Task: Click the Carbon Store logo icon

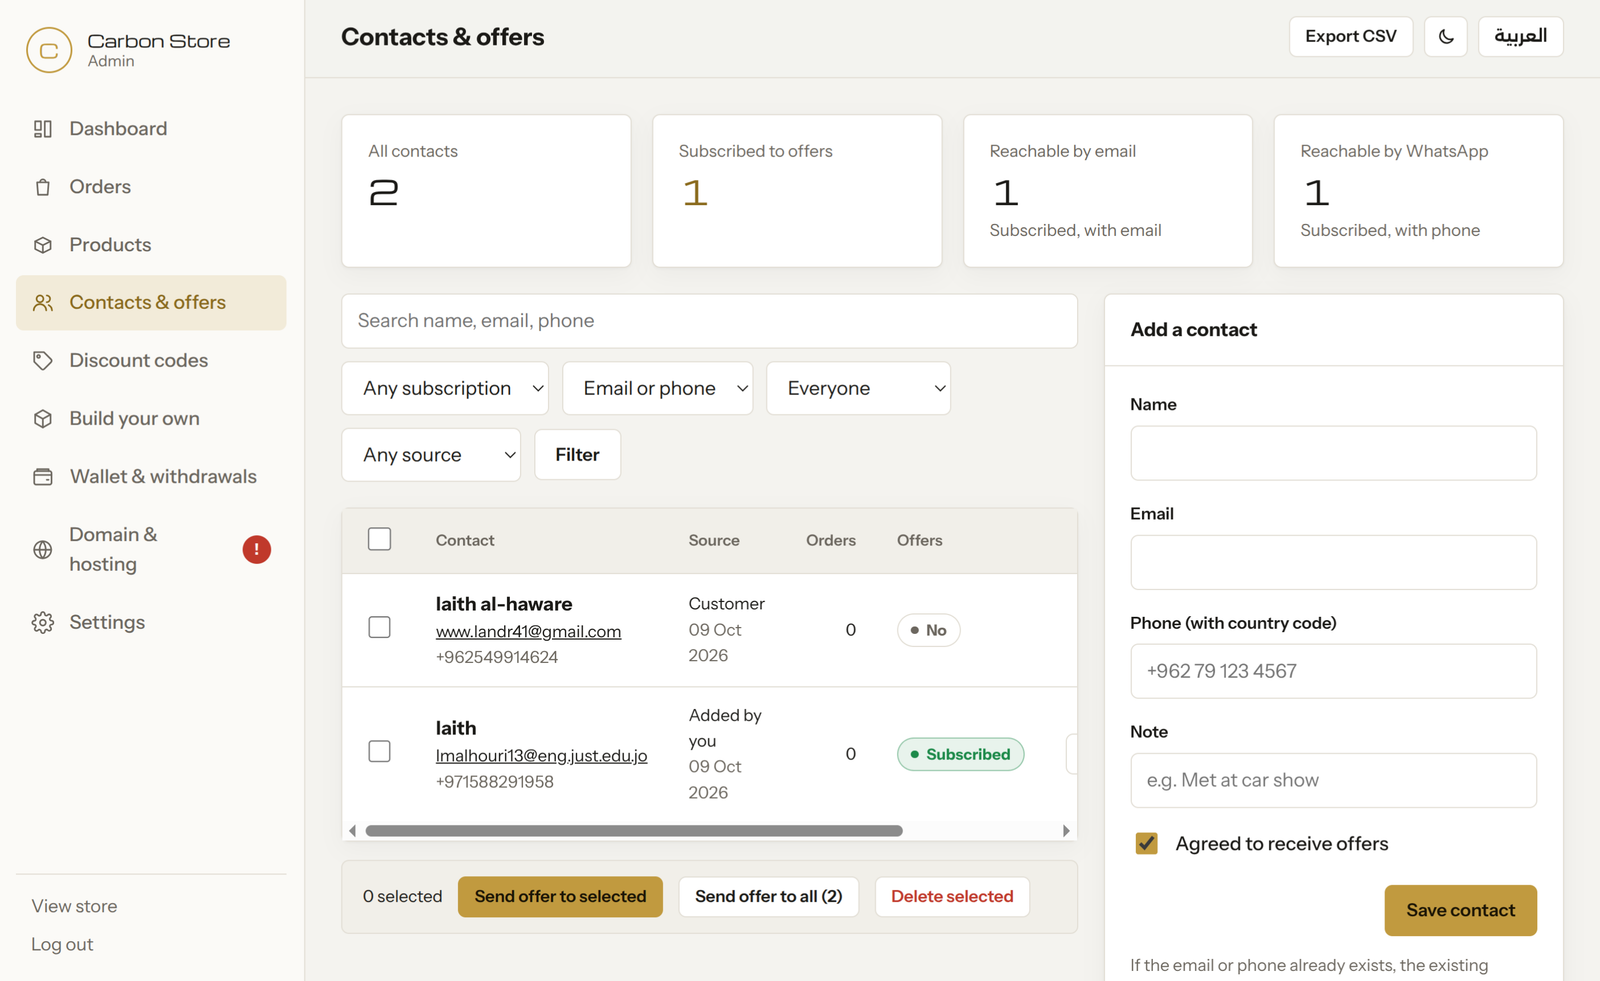Action: pyautogui.click(x=49, y=50)
